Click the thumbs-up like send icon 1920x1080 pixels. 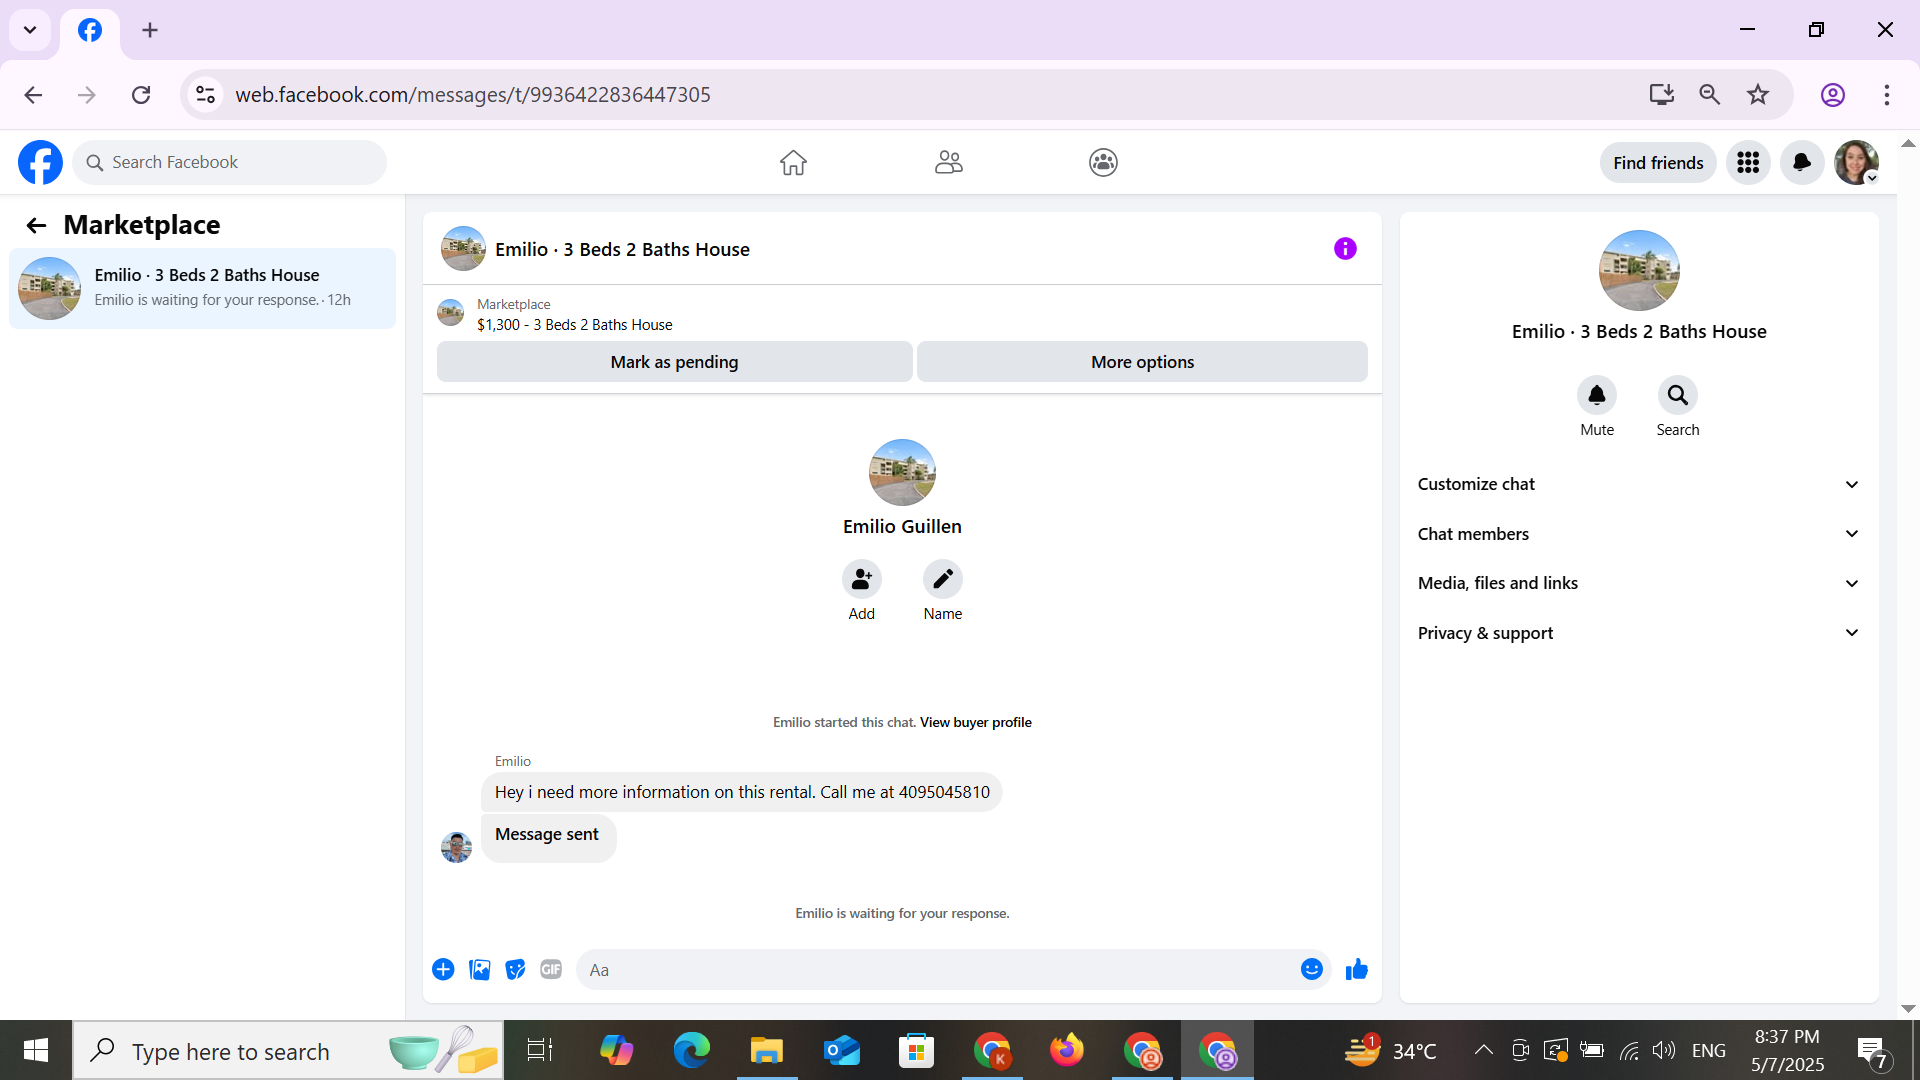[1356, 969]
